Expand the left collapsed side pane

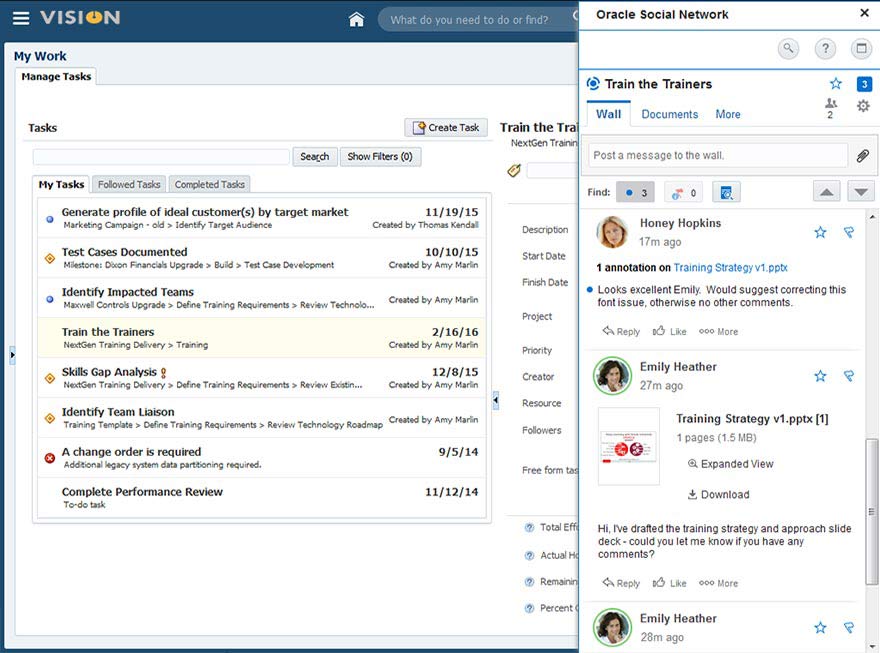click(x=12, y=355)
